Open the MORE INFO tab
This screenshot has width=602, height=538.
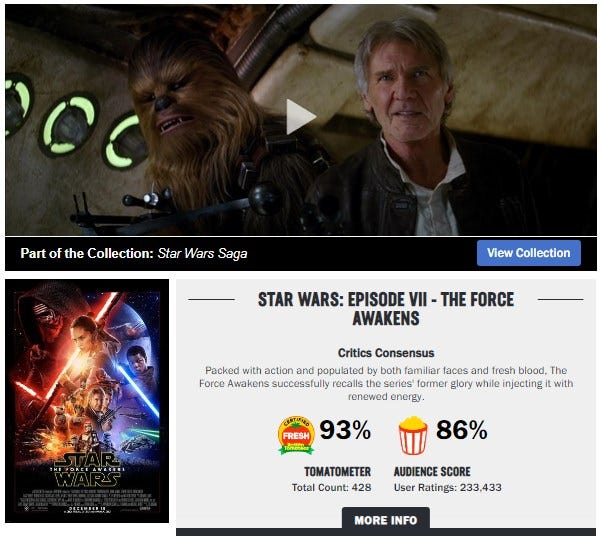click(x=386, y=520)
